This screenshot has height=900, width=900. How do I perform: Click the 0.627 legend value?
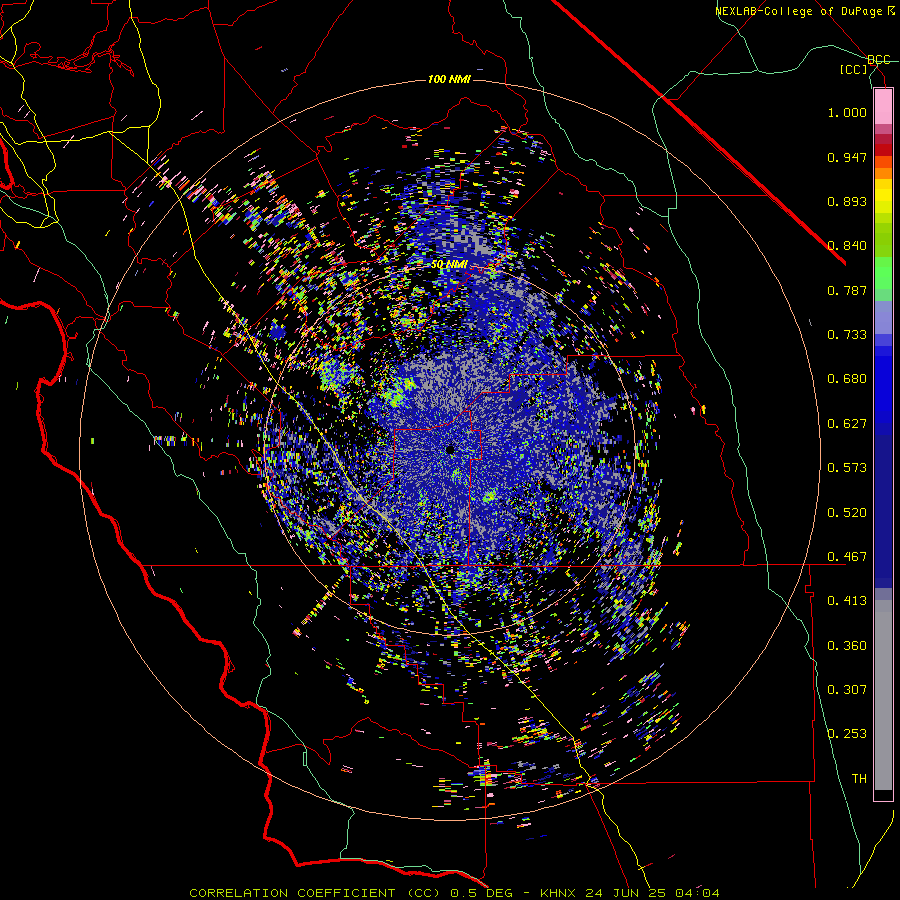click(x=847, y=424)
